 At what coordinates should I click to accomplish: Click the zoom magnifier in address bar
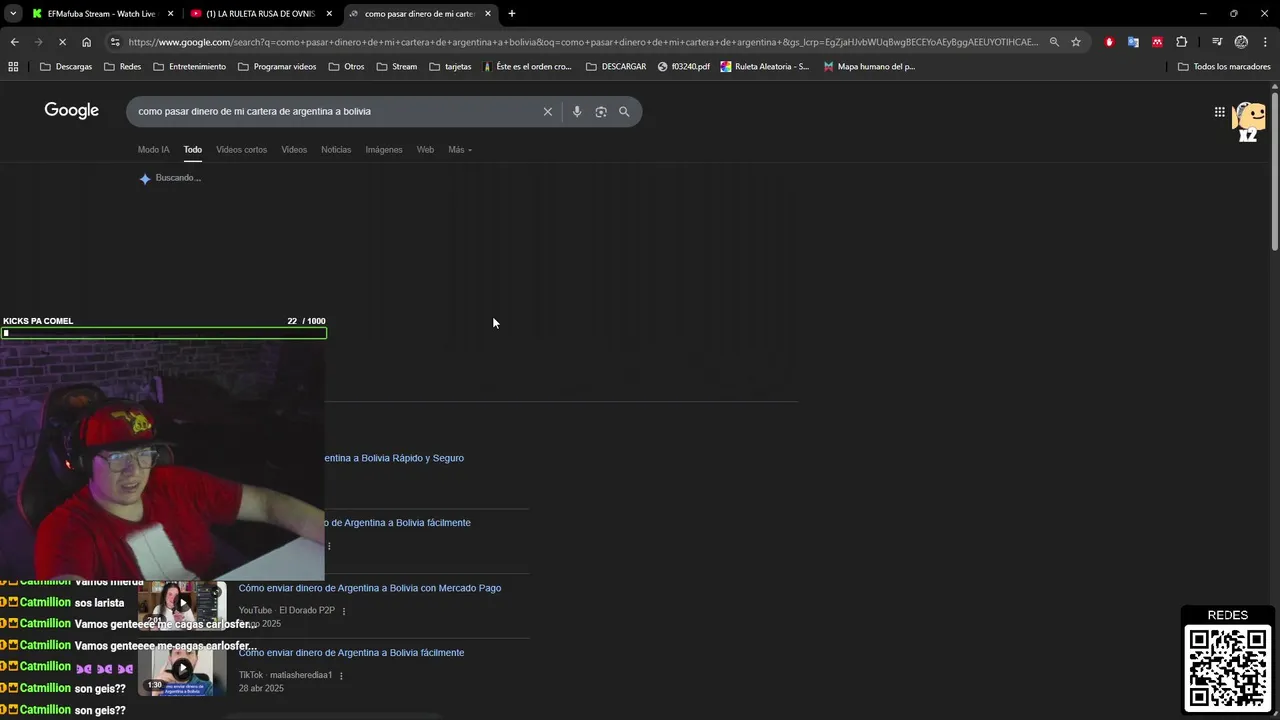point(1054,42)
